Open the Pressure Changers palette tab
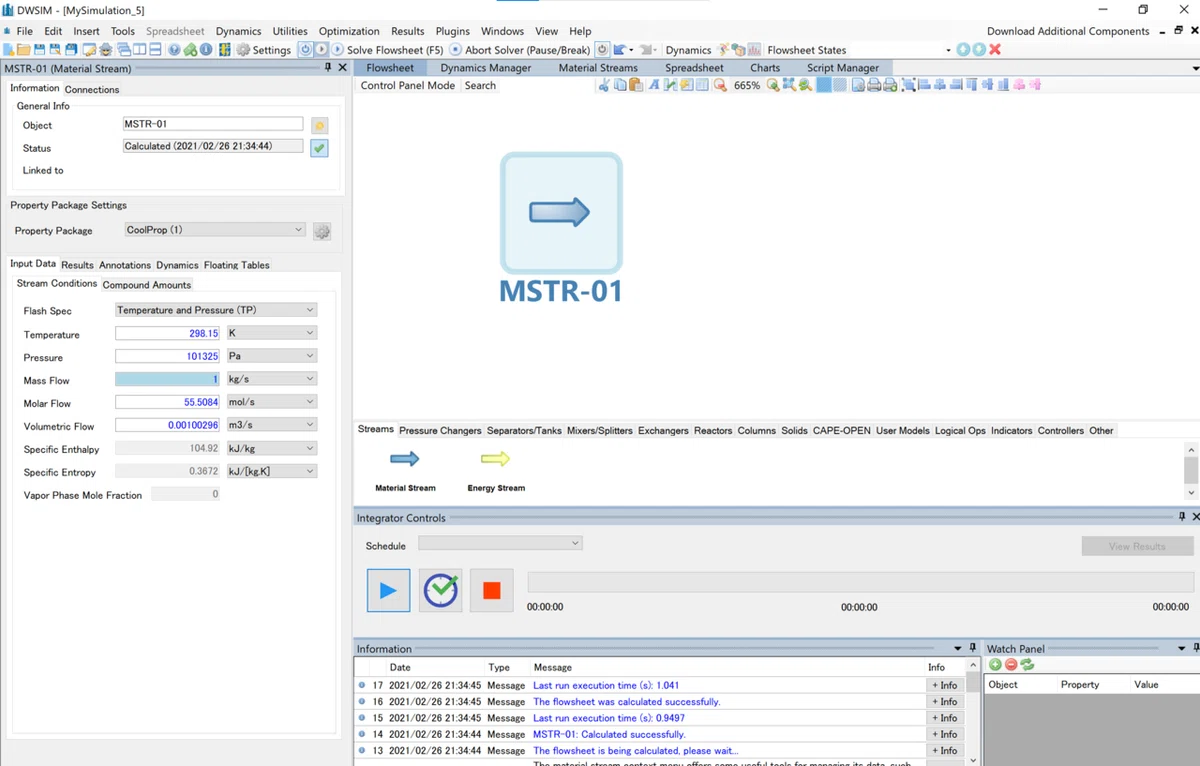 coord(440,431)
